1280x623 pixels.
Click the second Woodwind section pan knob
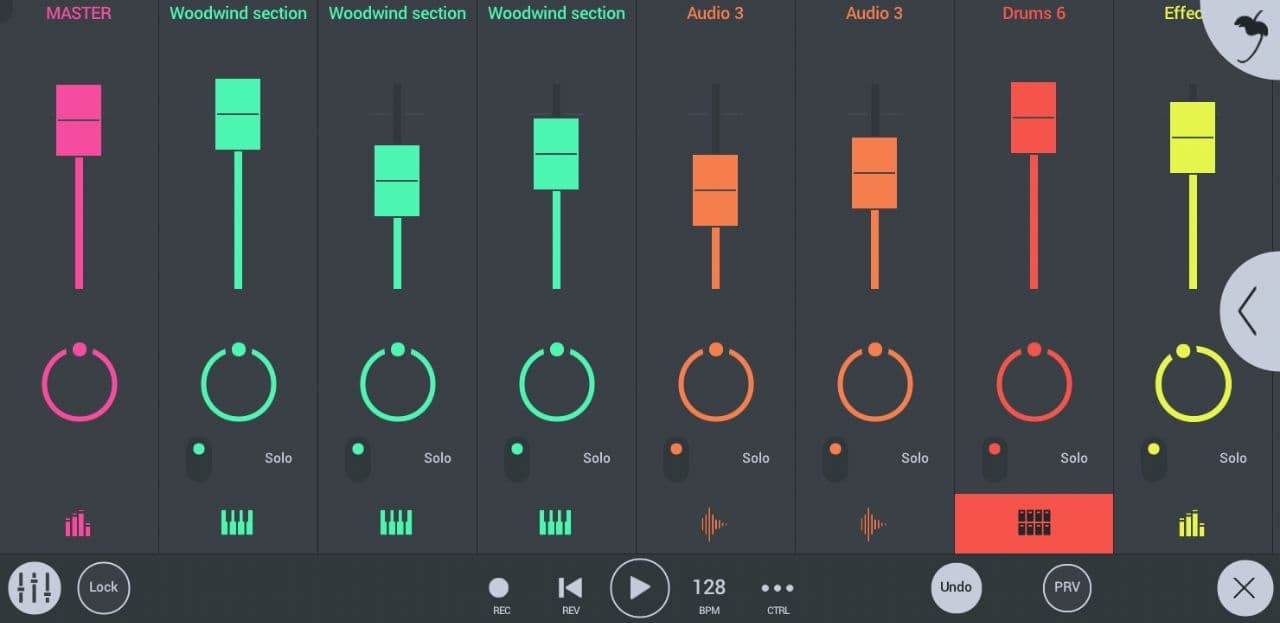(x=397, y=383)
